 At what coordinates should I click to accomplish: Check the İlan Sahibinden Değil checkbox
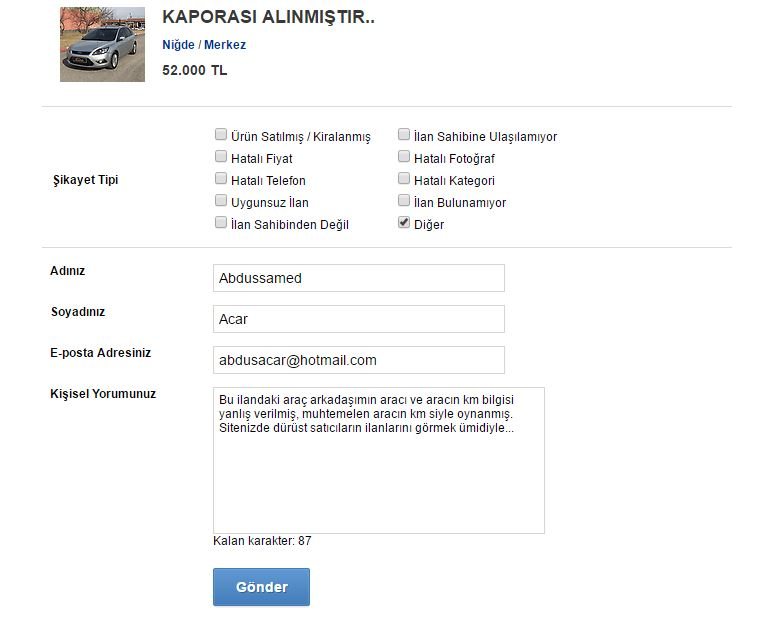coord(220,222)
